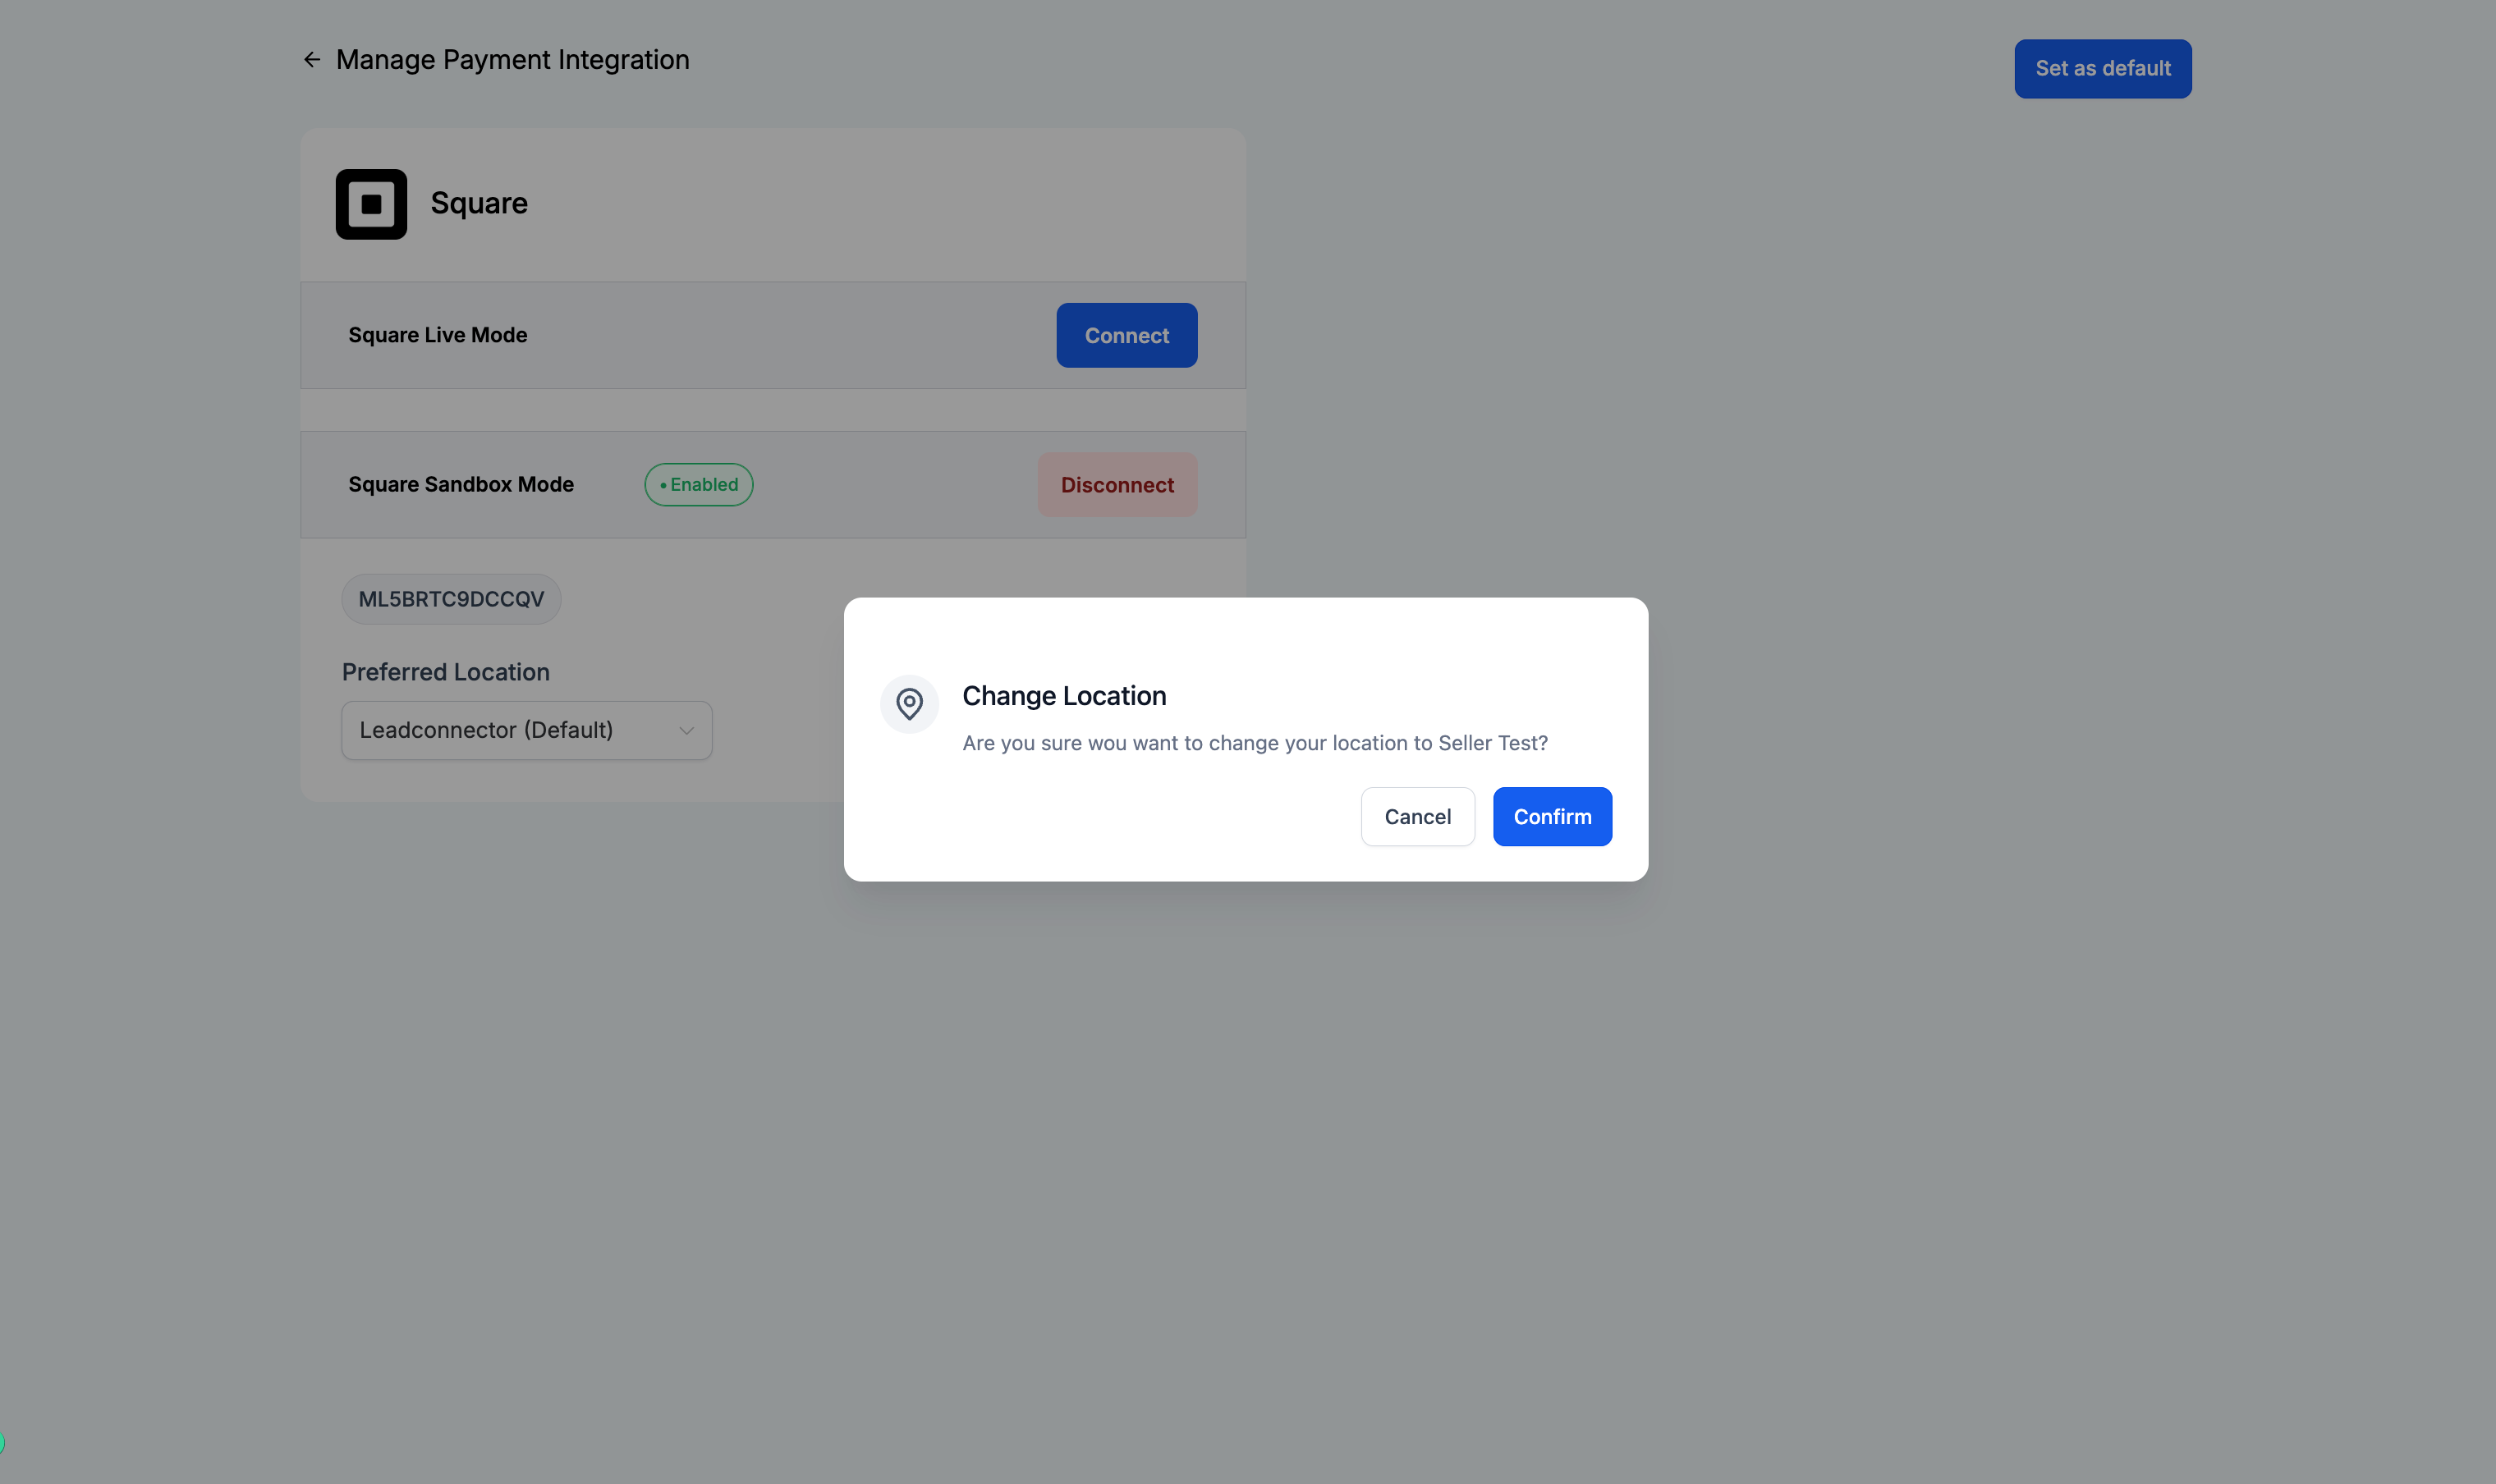Click the Manage Payment Integration heading
2496x1484 pixels.
[512, 60]
